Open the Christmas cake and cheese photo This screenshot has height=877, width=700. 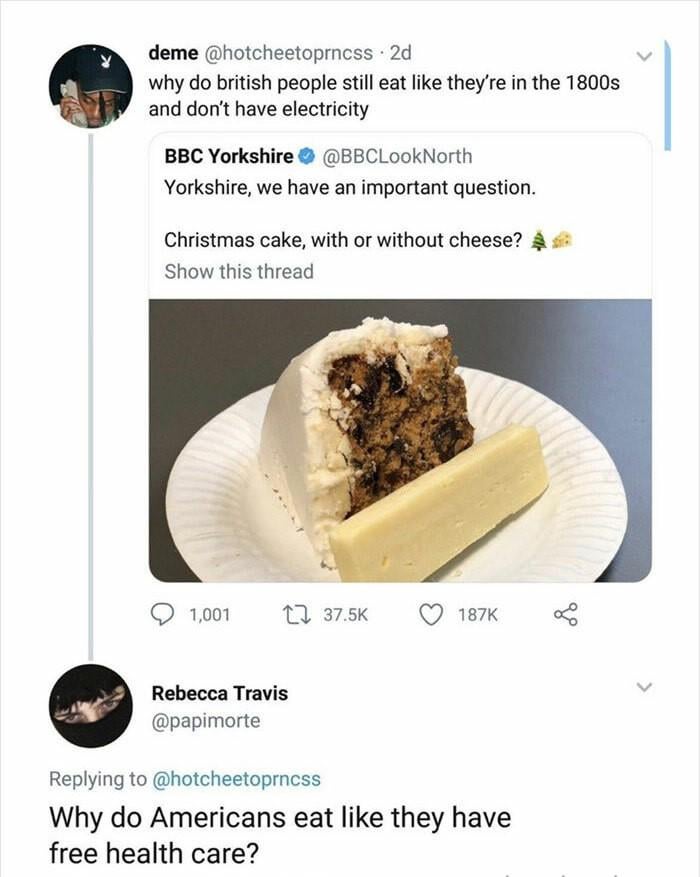click(400, 440)
